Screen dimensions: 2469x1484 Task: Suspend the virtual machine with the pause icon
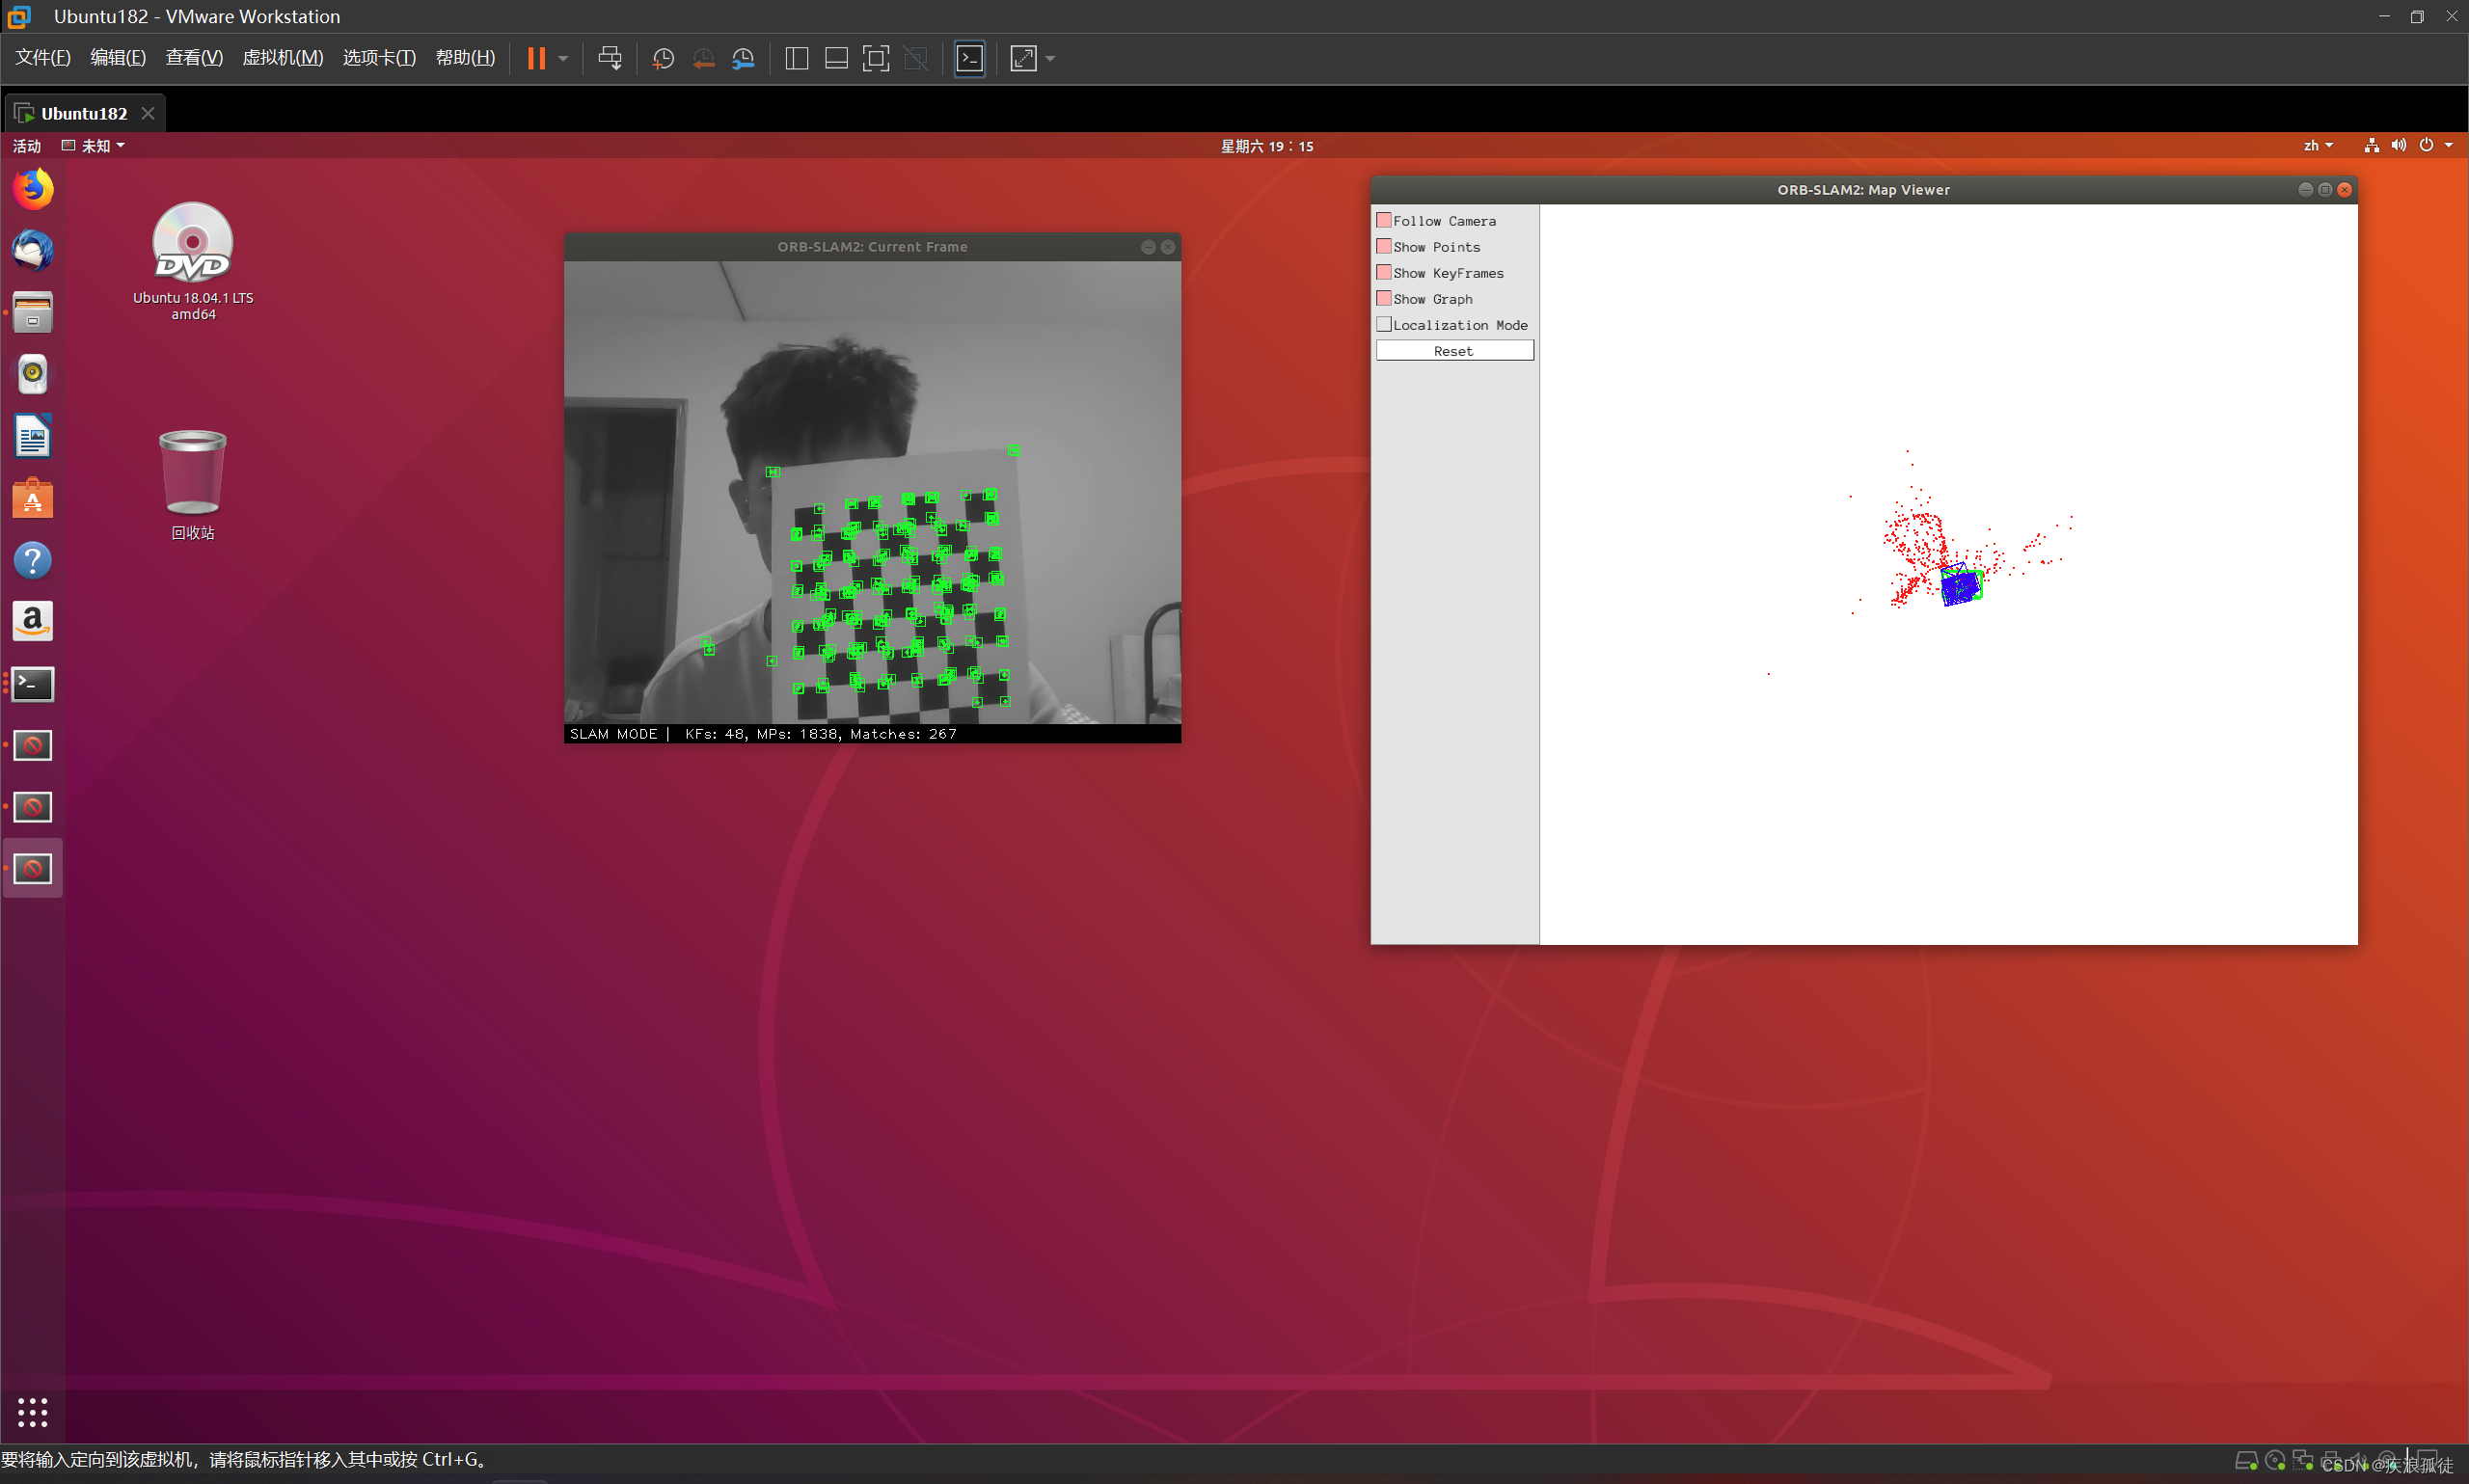pos(537,58)
